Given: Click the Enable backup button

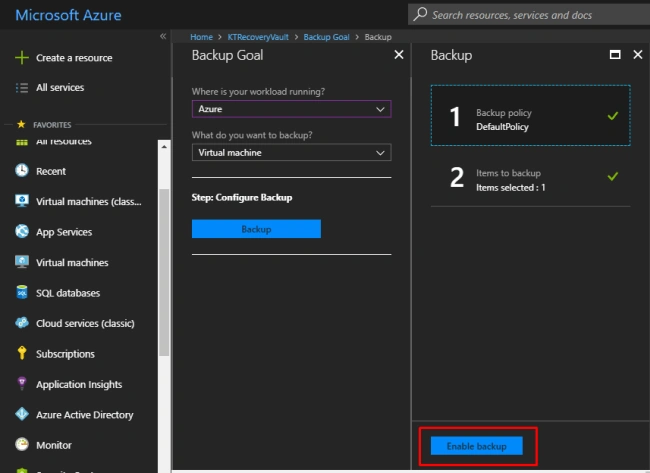Looking at the screenshot, I should point(477,446).
